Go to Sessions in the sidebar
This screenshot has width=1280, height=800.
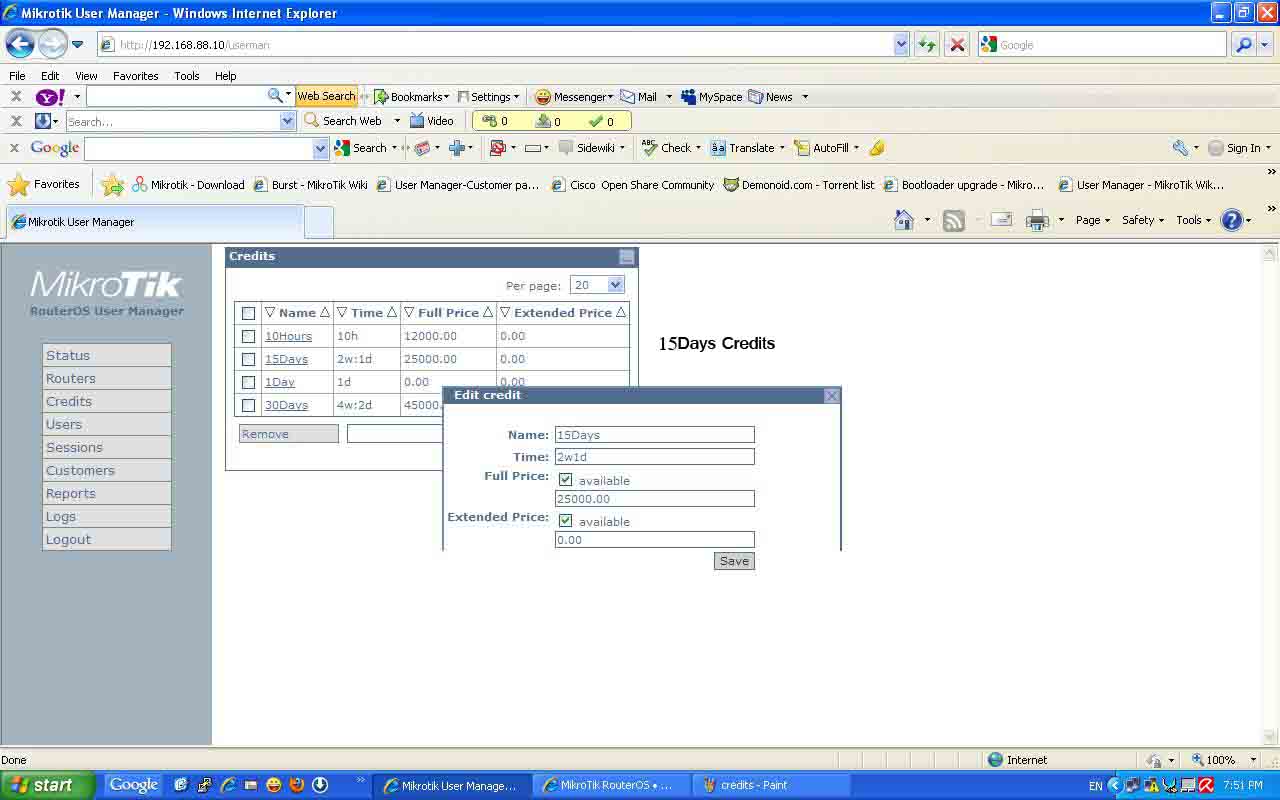(107, 447)
